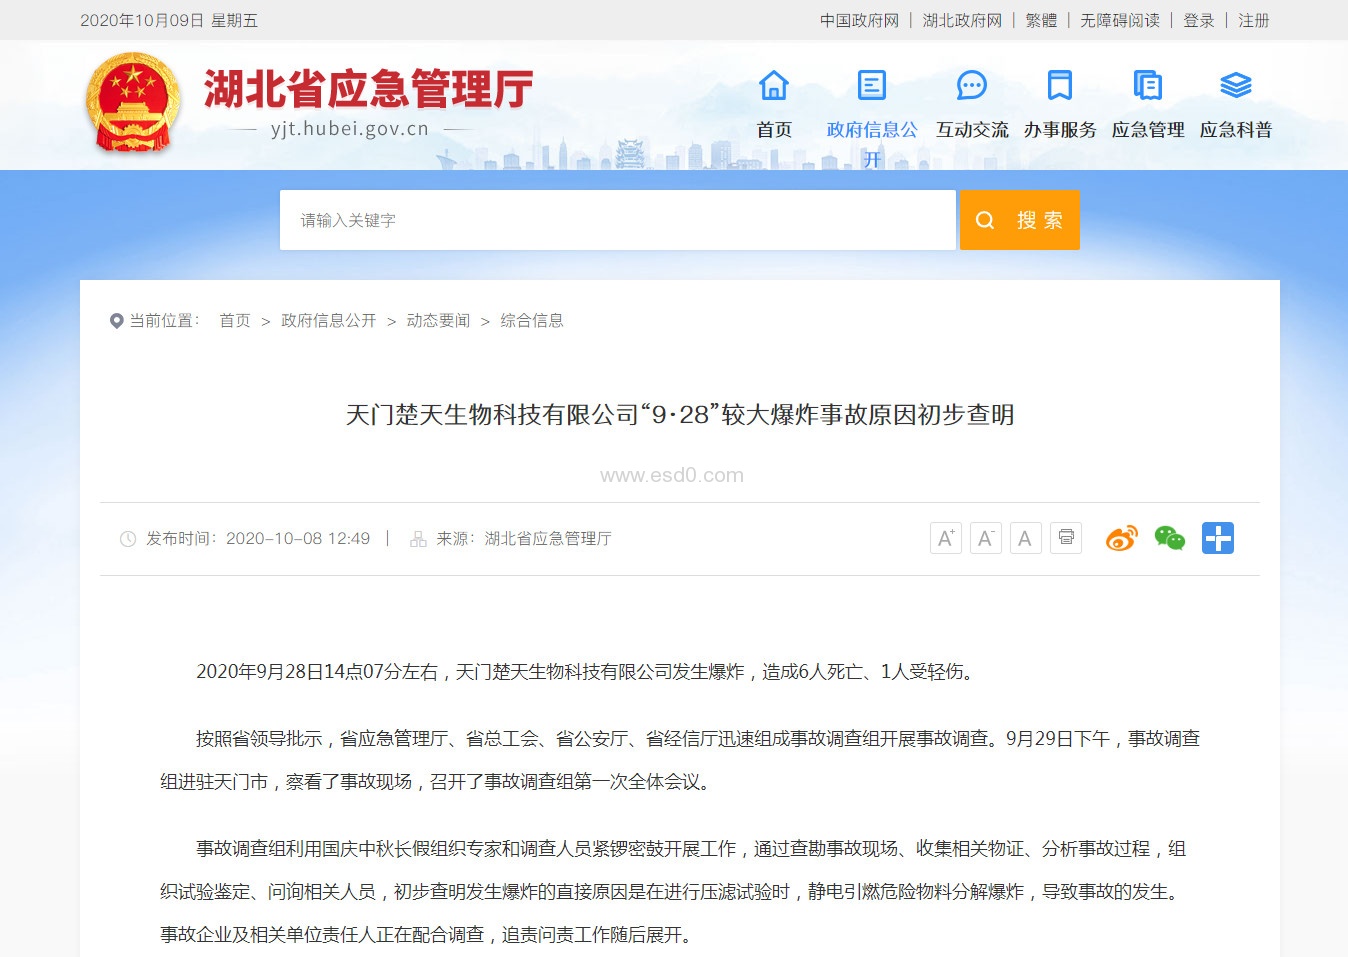Click the orange 搜索 search button
1348x957 pixels.
[x=1019, y=220]
